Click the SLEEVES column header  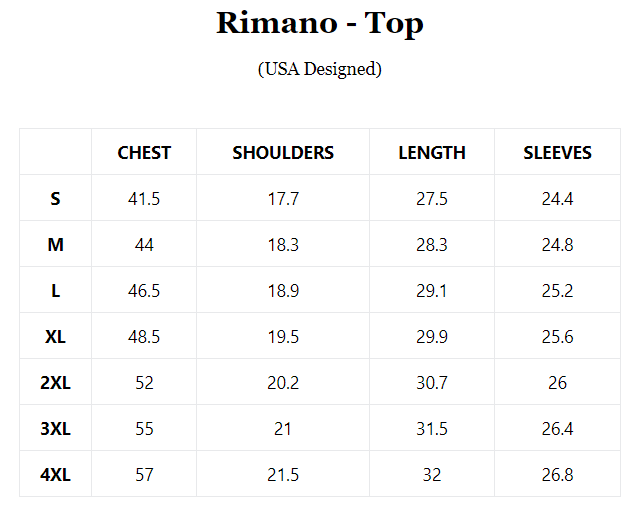(557, 153)
